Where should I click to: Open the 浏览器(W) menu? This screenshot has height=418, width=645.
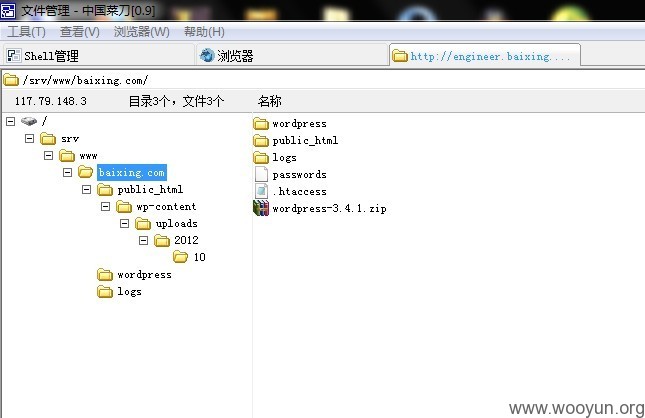click(x=142, y=32)
